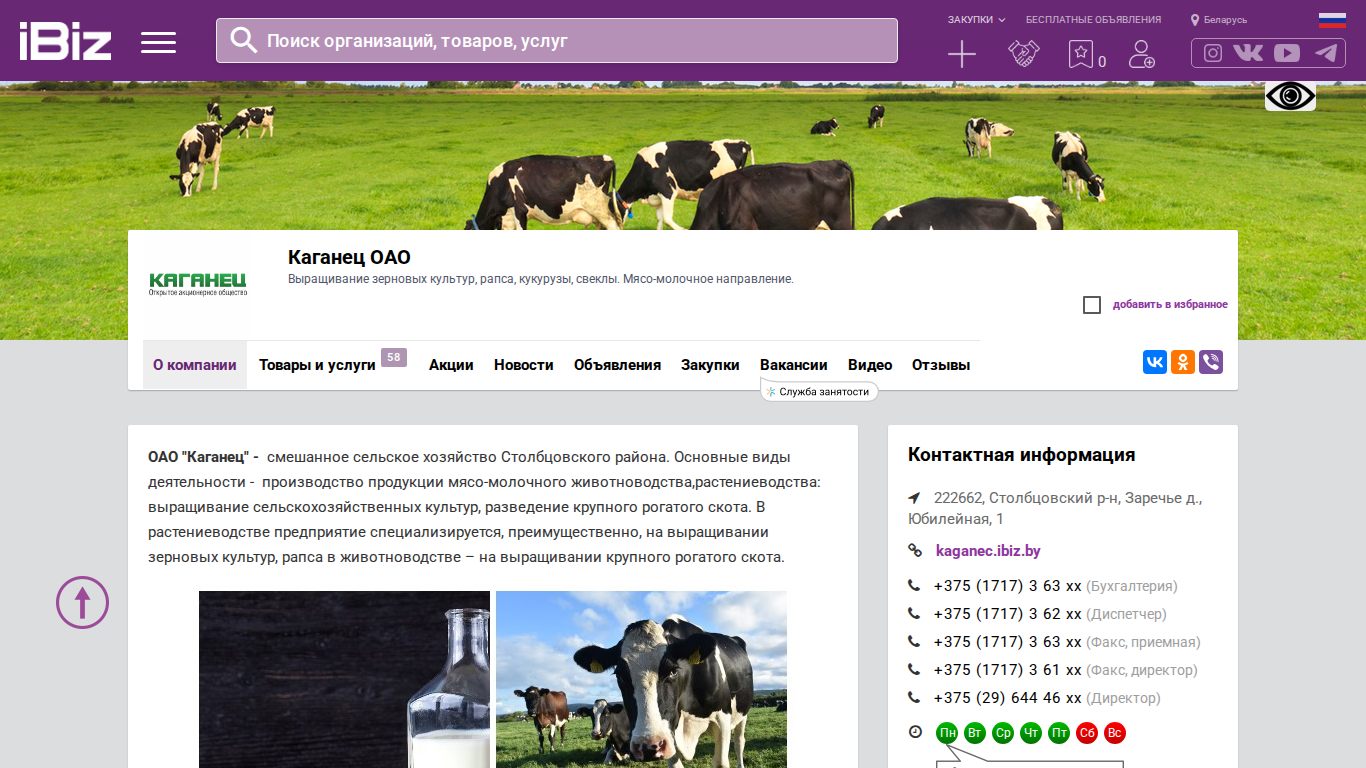Viewport: 1366px width, 768px height.
Task: Share company page on VK
Action: (x=1155, y=362)
